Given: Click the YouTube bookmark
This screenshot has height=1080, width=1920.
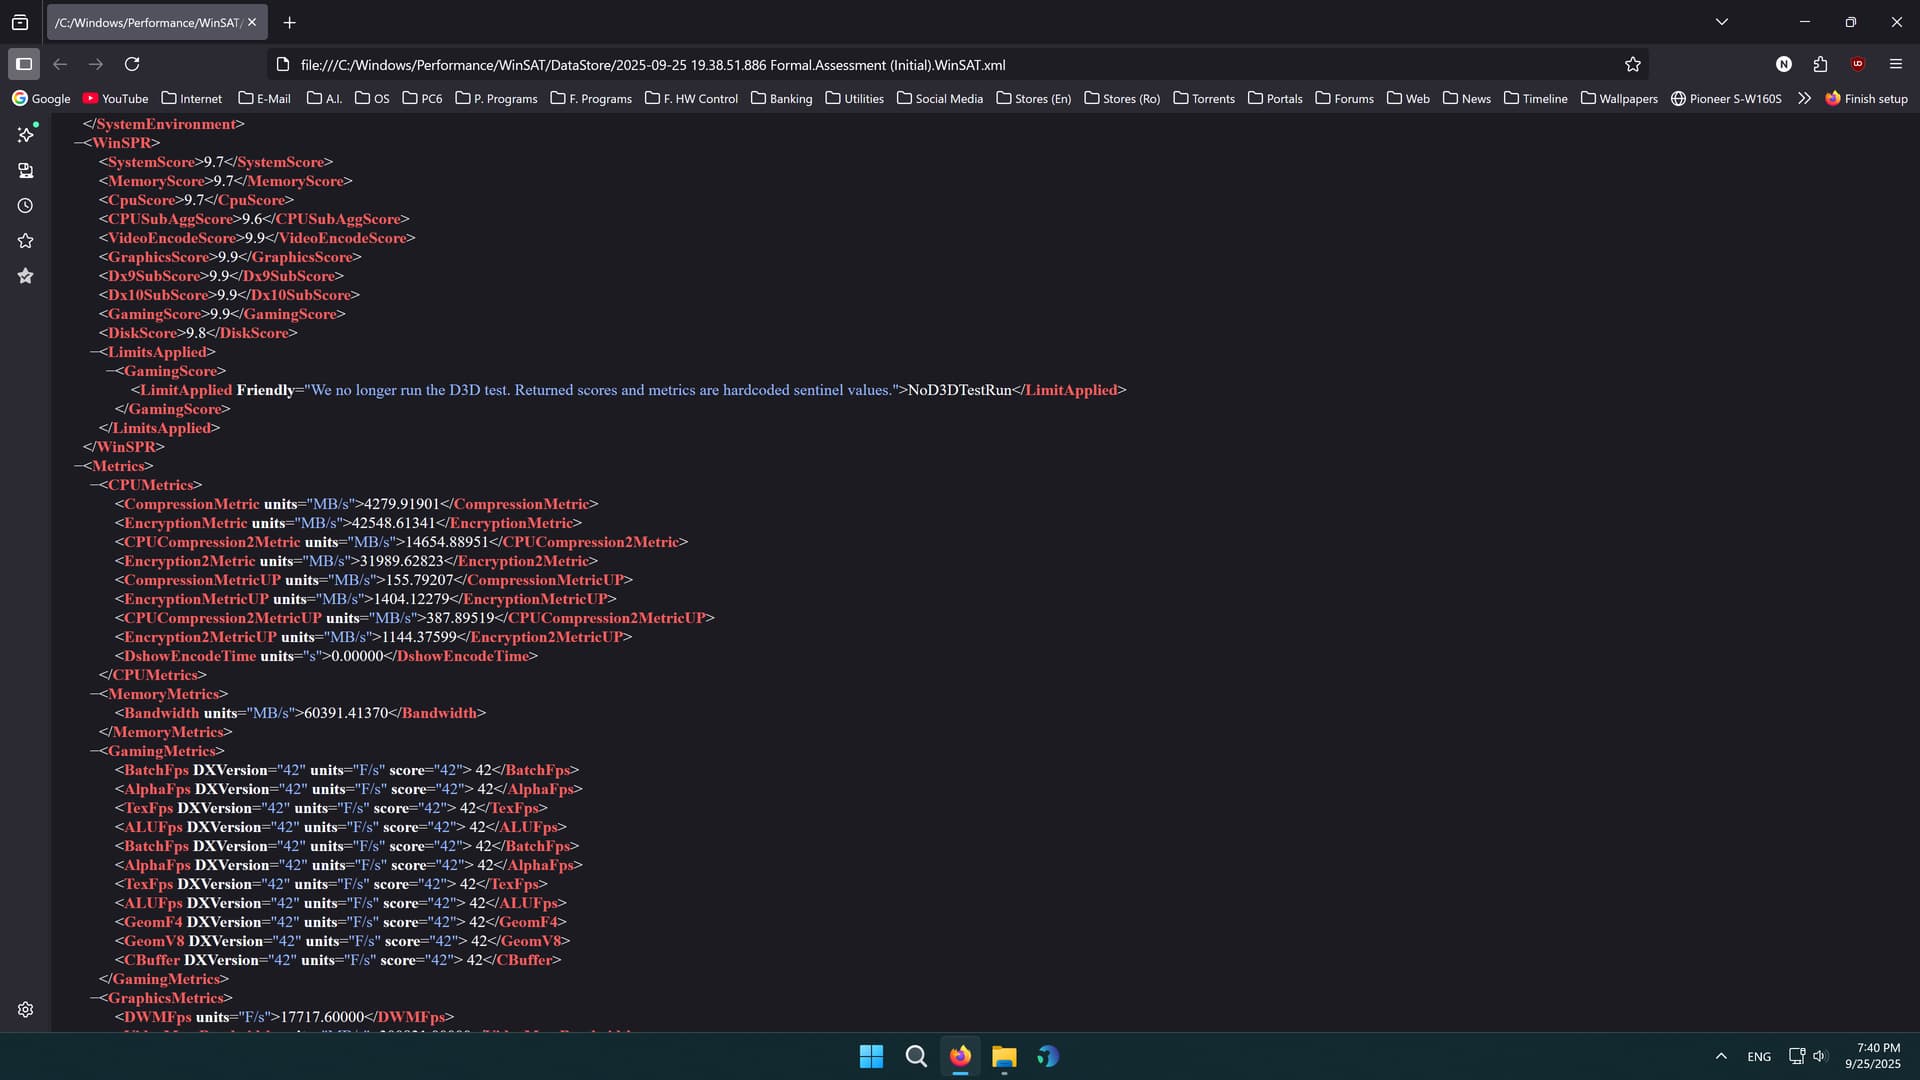Looking at the screenshot, I should [115, 98].
